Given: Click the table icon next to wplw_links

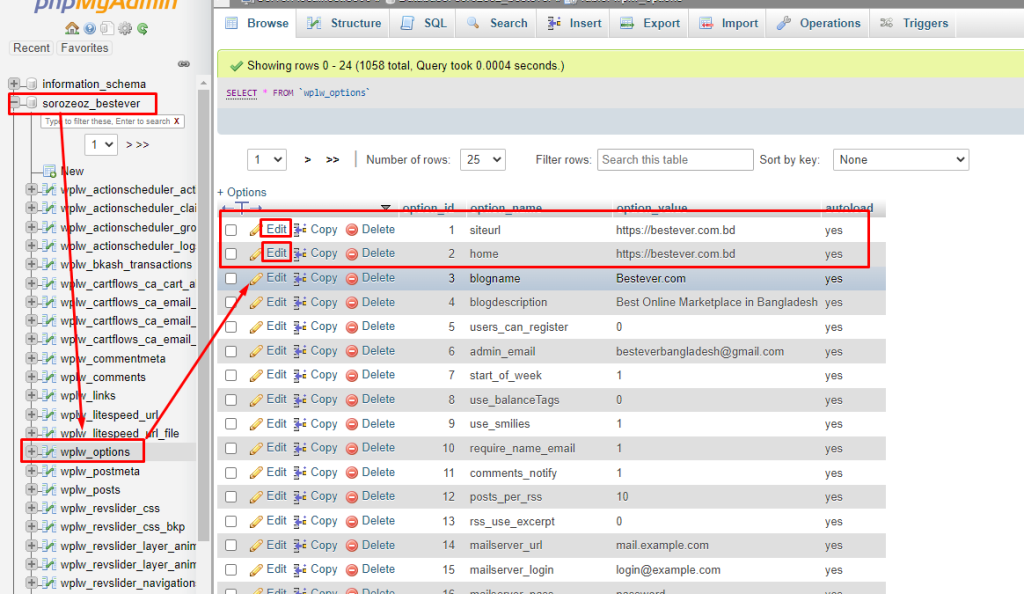Looking at the screenshot, I should (x=49, y=396).
